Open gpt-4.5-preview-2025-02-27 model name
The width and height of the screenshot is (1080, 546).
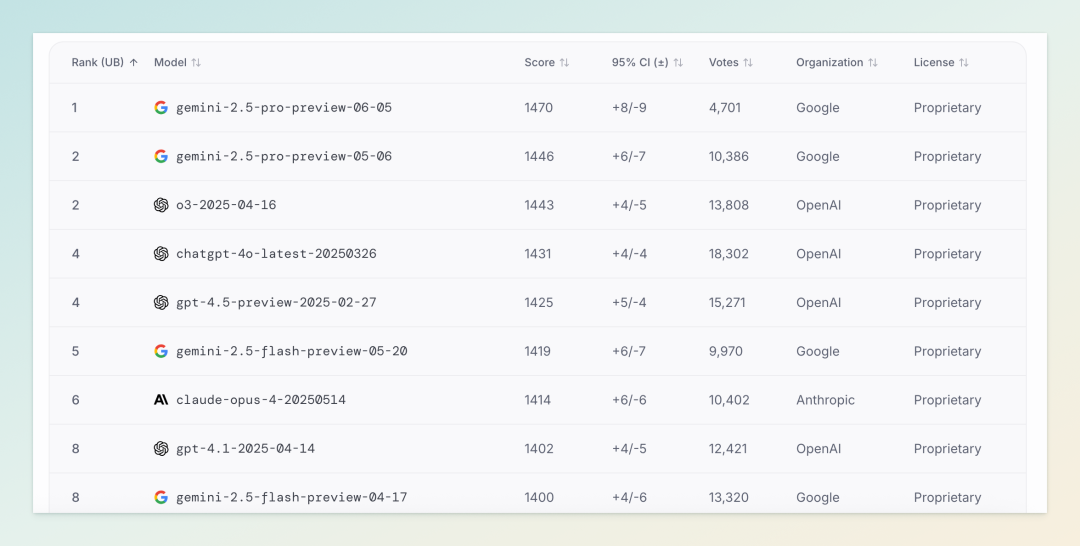click(276, 302)
